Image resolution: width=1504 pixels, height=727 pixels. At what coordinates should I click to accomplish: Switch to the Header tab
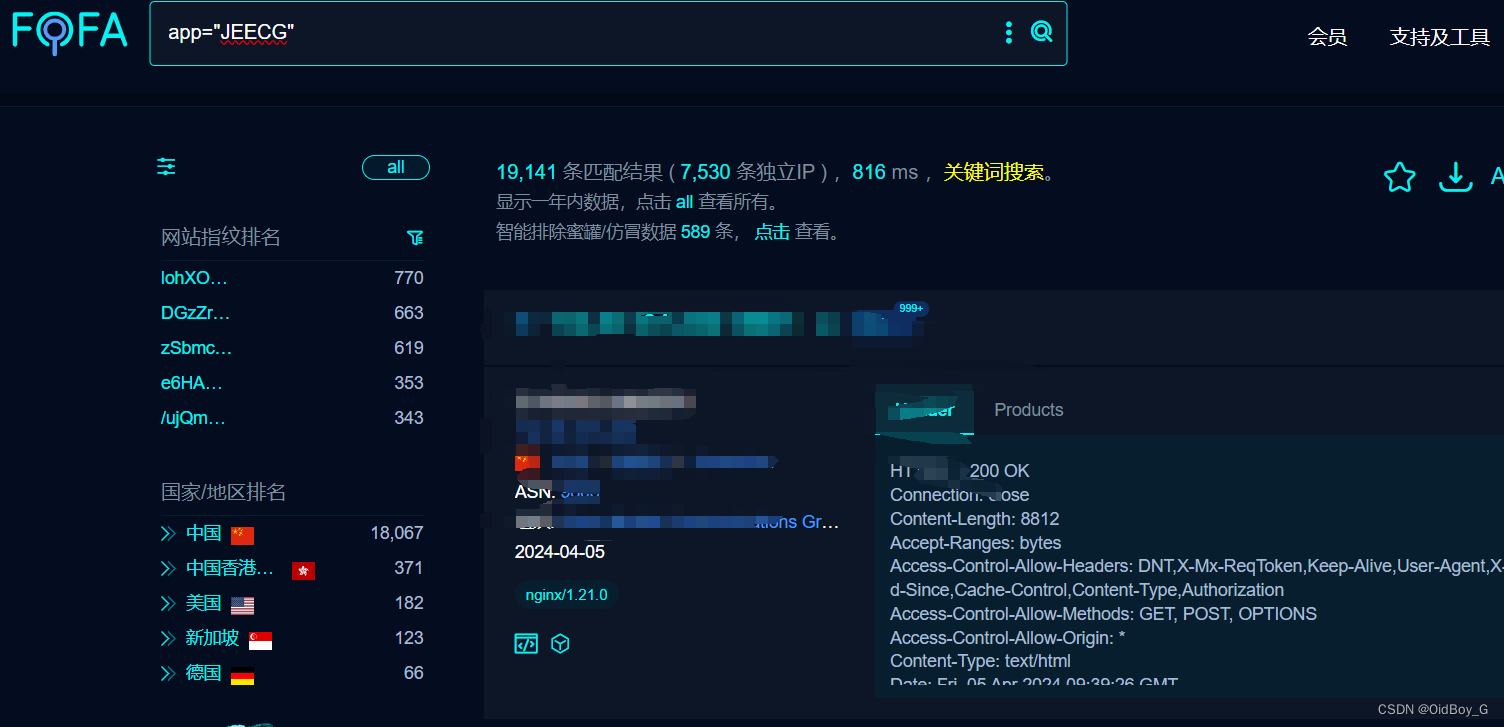(x=925, y=410)
